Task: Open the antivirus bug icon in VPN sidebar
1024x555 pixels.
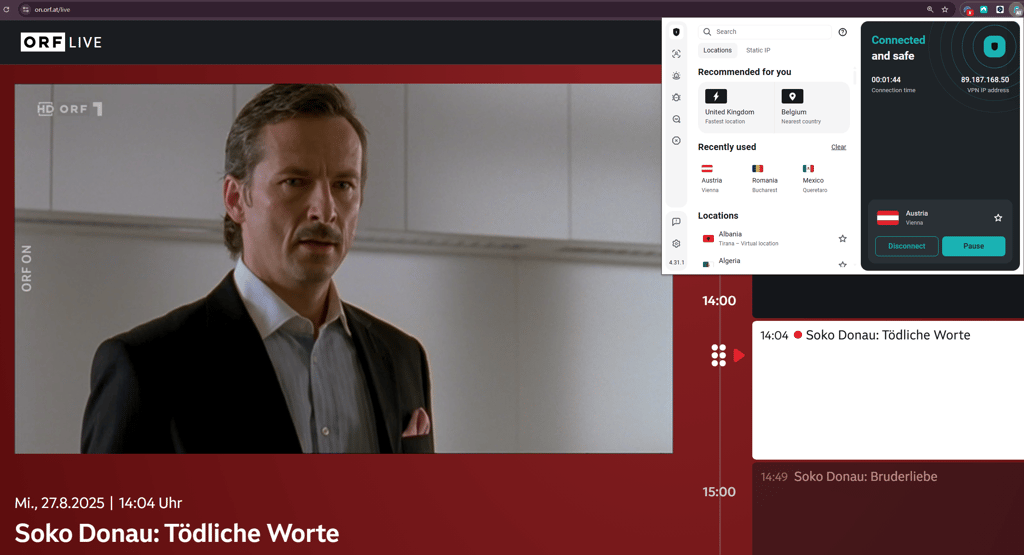Action: [x=676, y=97]
